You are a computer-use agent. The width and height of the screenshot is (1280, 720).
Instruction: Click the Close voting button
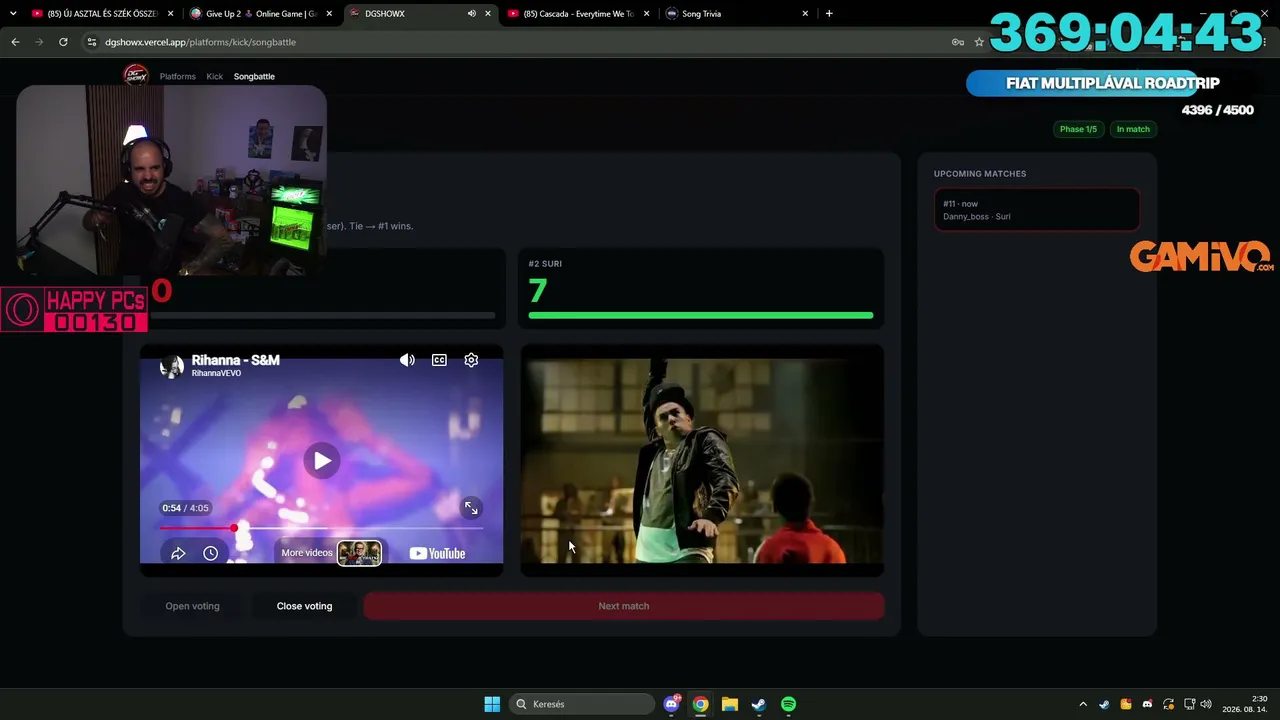(304, 606)
